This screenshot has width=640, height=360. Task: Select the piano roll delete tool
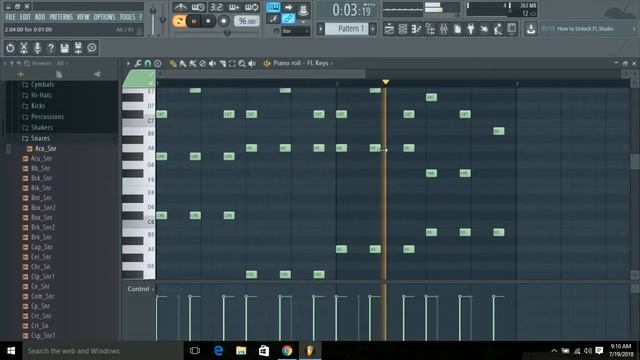pos(202,63)
